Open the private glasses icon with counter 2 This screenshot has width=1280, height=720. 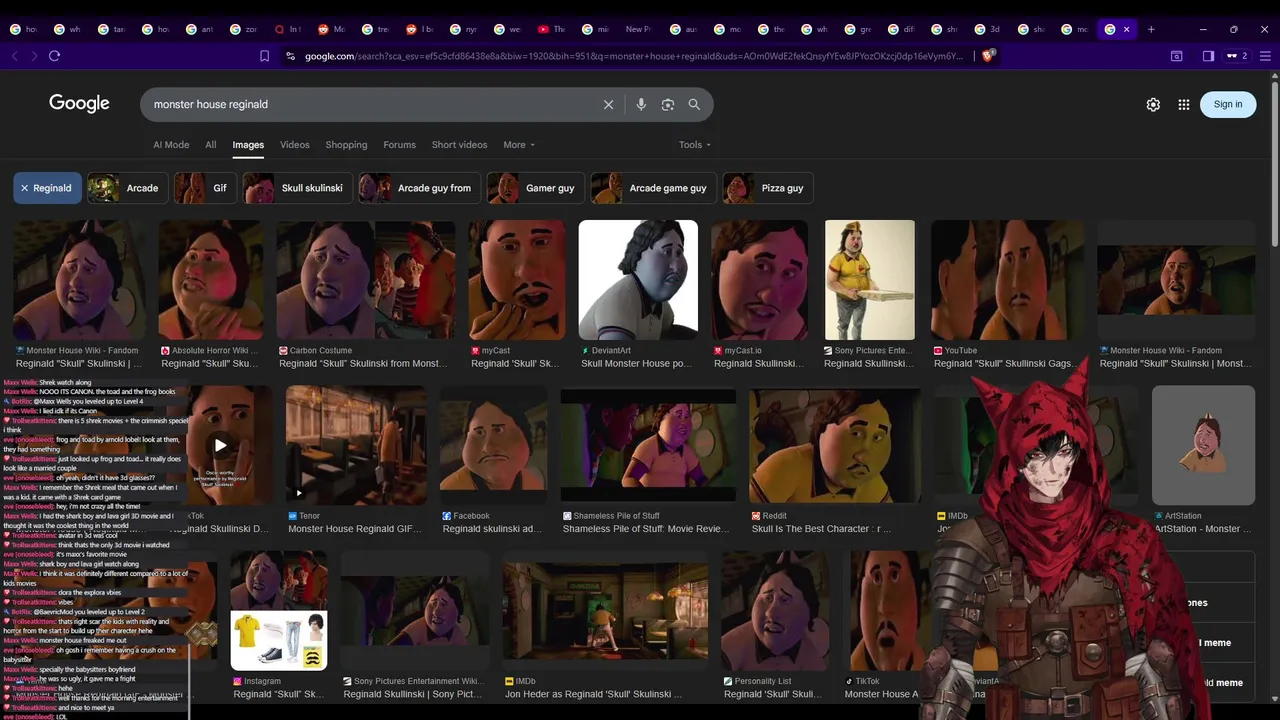[1237, 56]
